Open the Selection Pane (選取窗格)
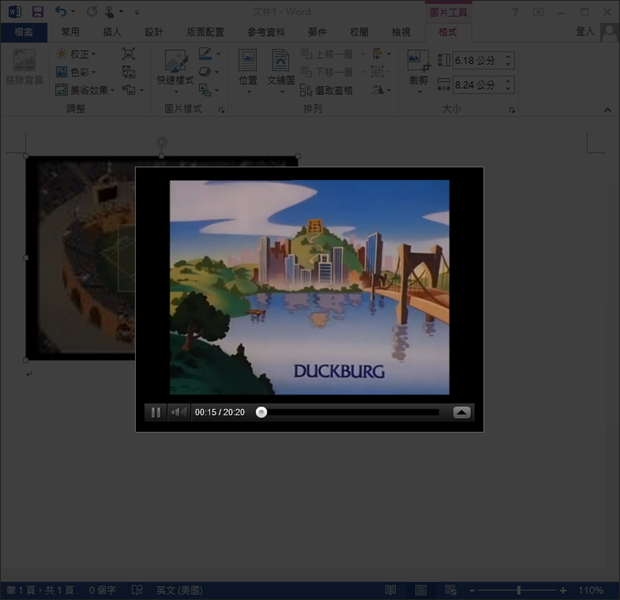 coord(327,90)
